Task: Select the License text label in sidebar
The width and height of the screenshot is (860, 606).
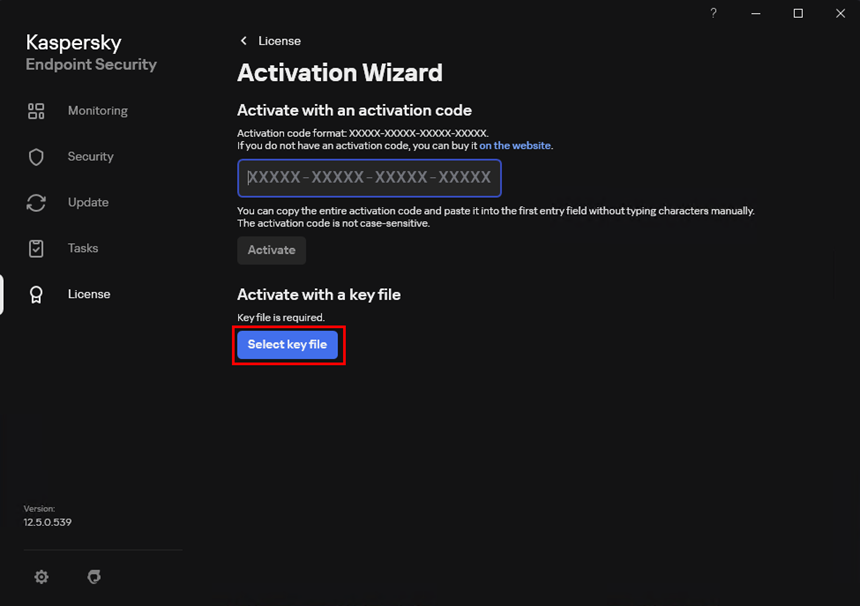Action: coord(89,294)
